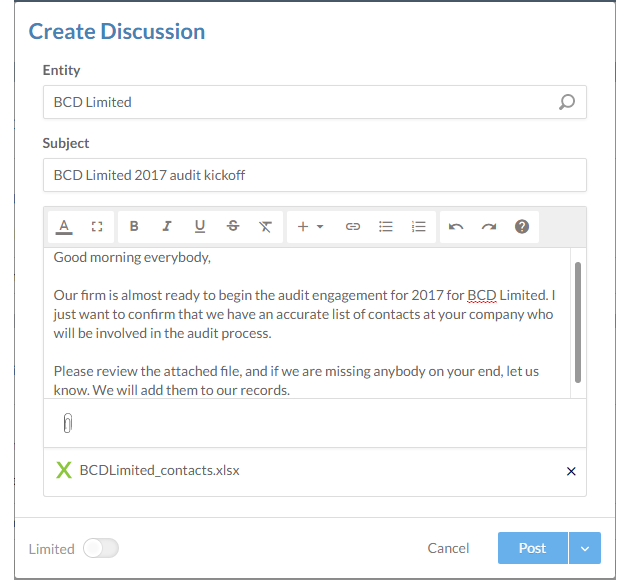Create a bulleted list
630x580 pixels.
coord(386,227)
